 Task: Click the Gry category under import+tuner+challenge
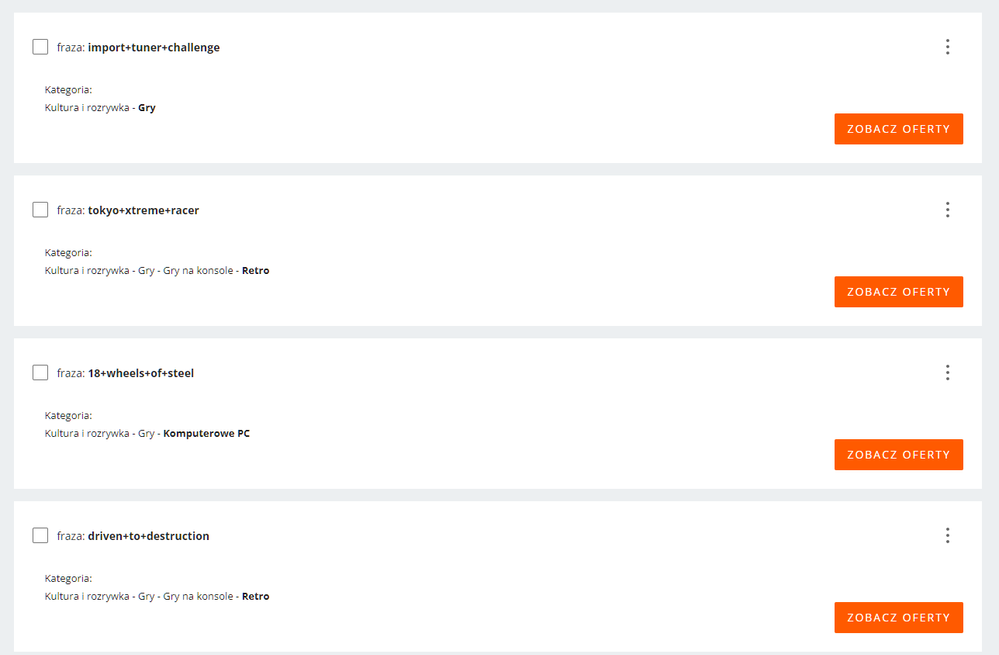[147, 108]
